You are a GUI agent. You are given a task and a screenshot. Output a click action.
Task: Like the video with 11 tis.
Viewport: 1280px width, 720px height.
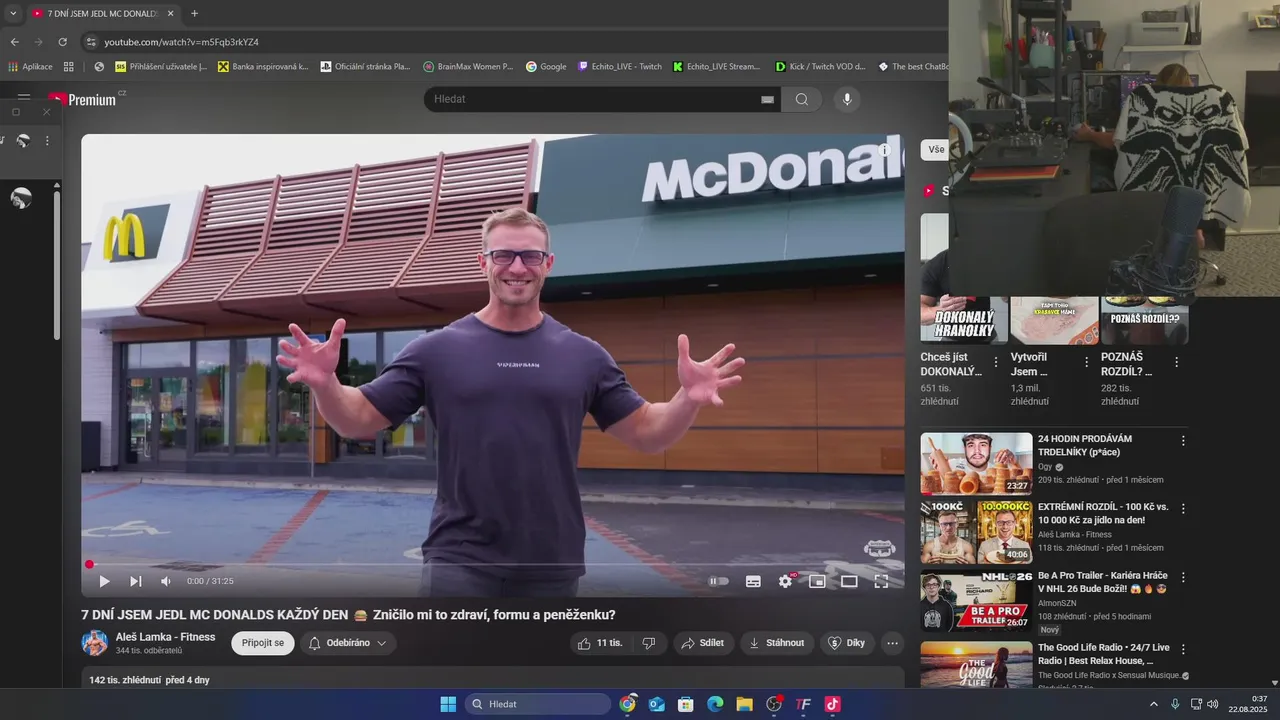(x=601, y=643)
